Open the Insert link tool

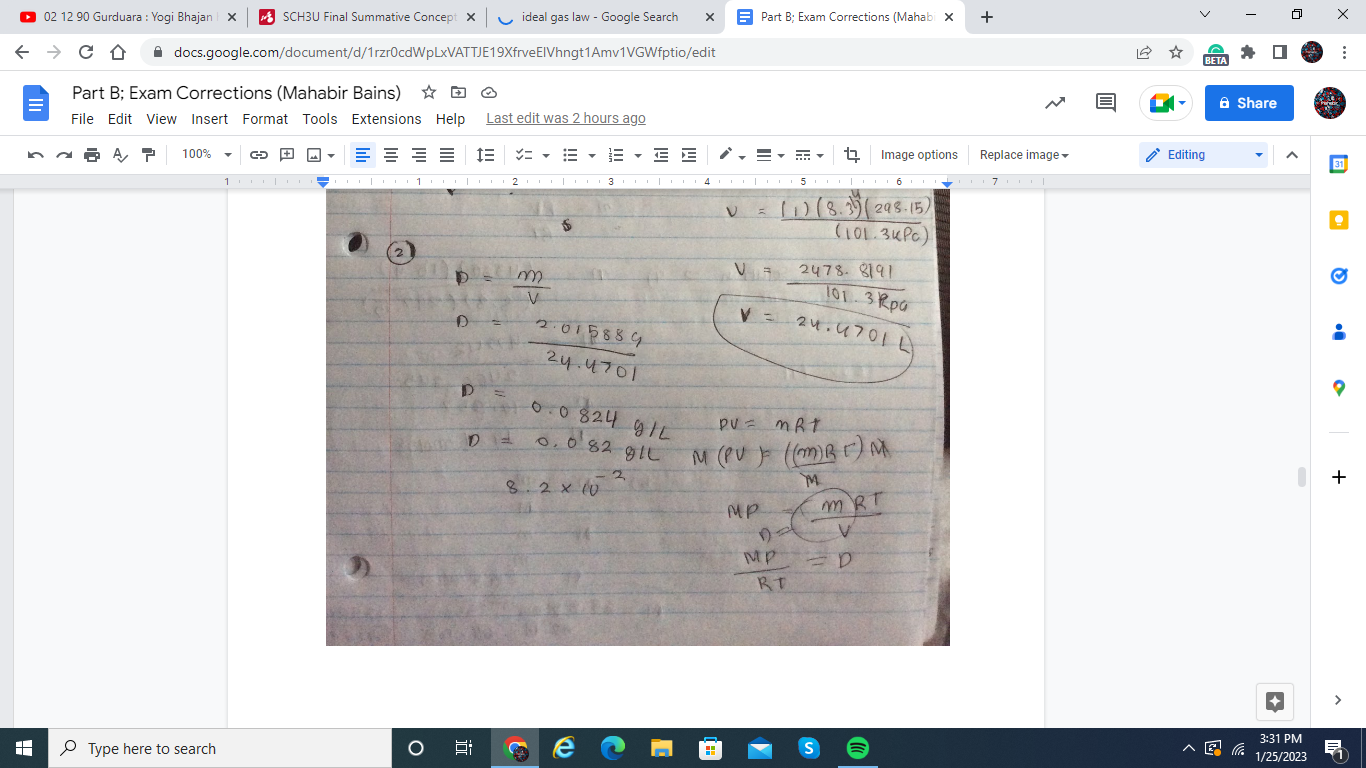(259, 154)
